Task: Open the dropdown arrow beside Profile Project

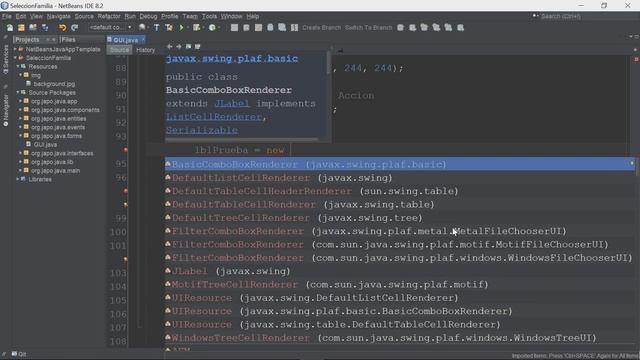Action: [219, 28]
